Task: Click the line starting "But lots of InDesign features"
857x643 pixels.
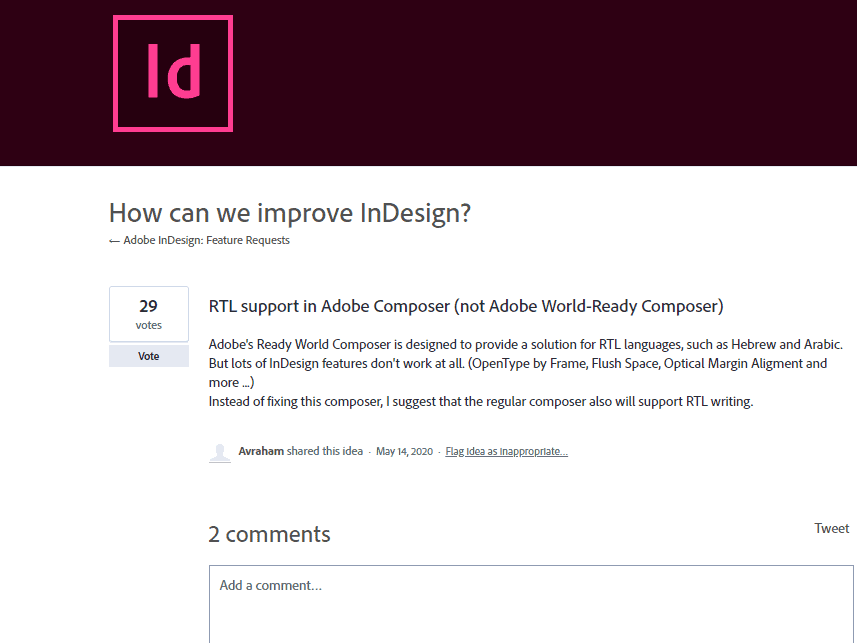Action: coord(518,363)
